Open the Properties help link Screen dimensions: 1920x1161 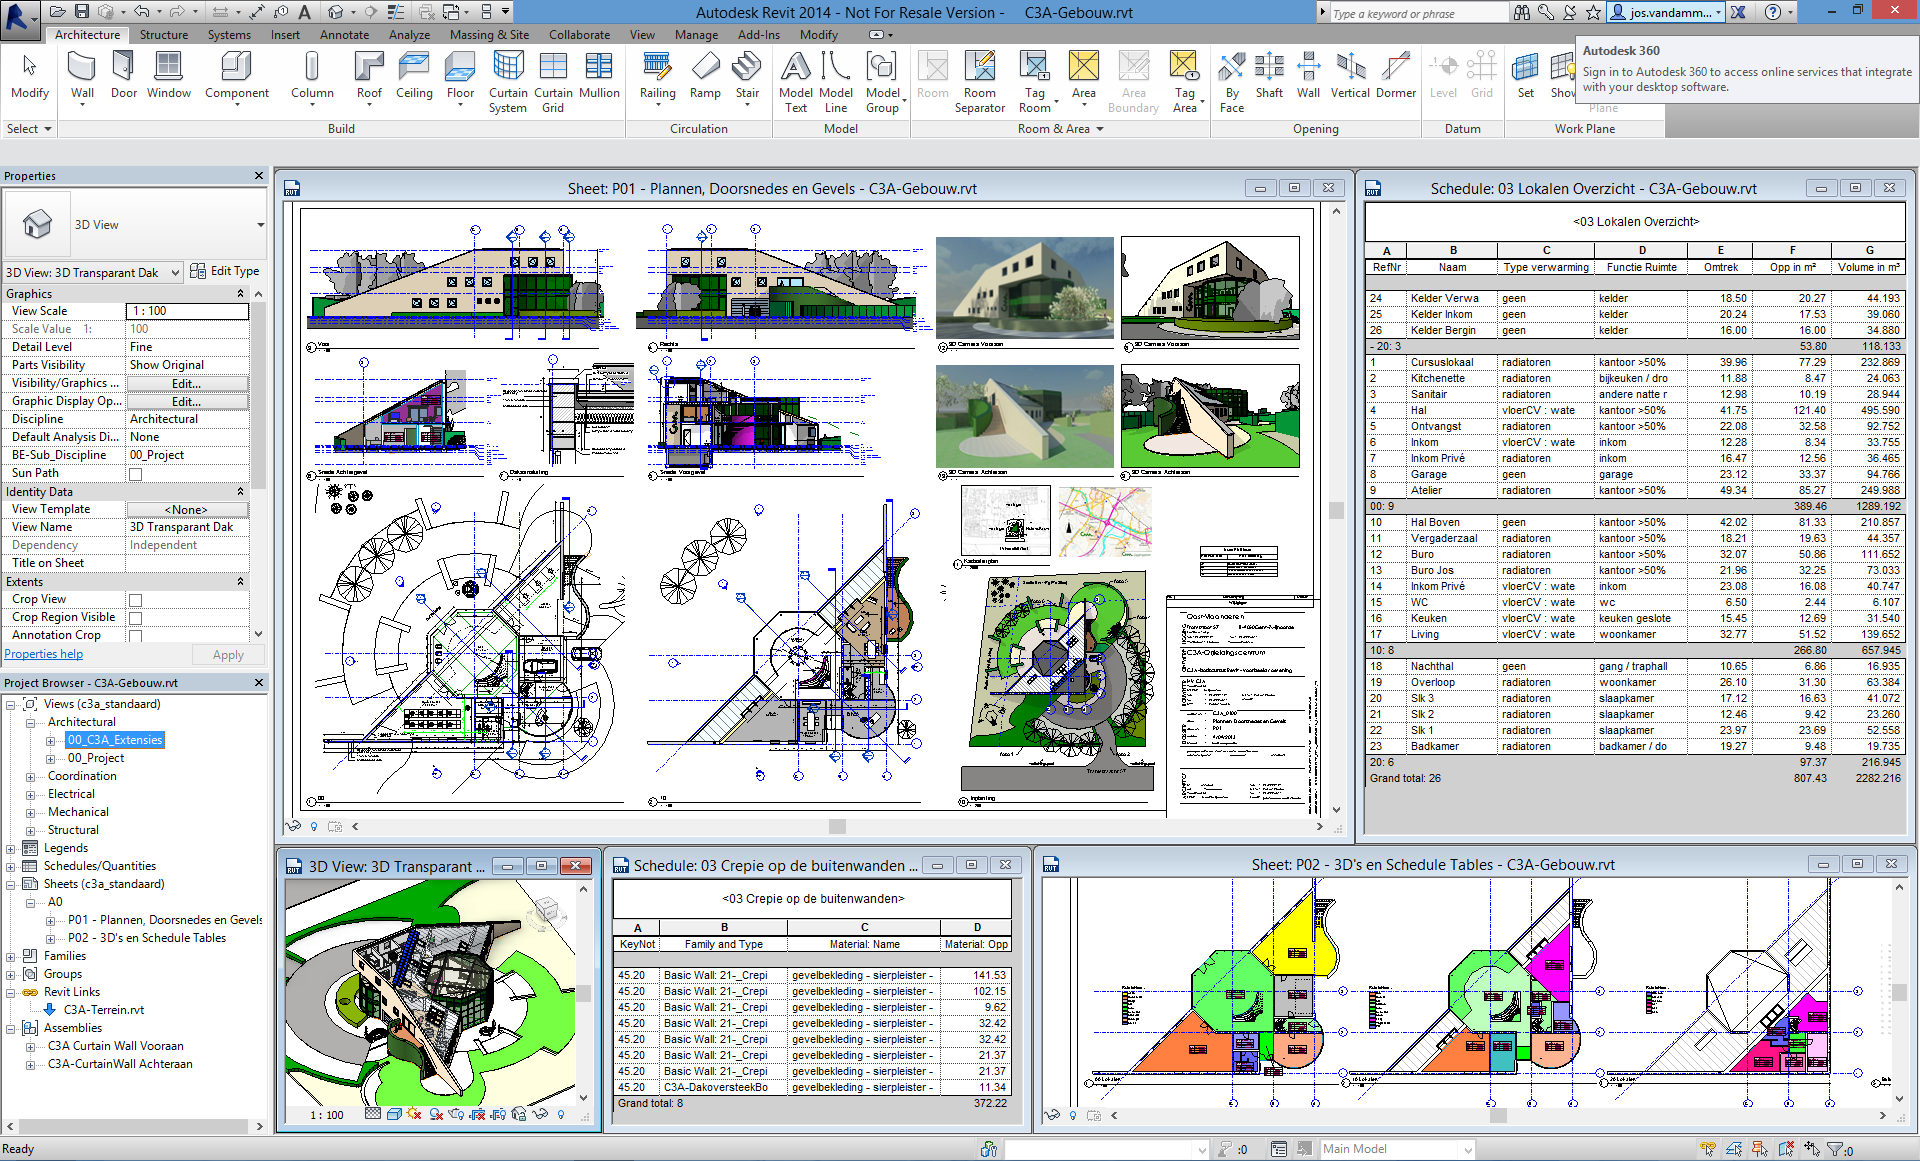44,654
